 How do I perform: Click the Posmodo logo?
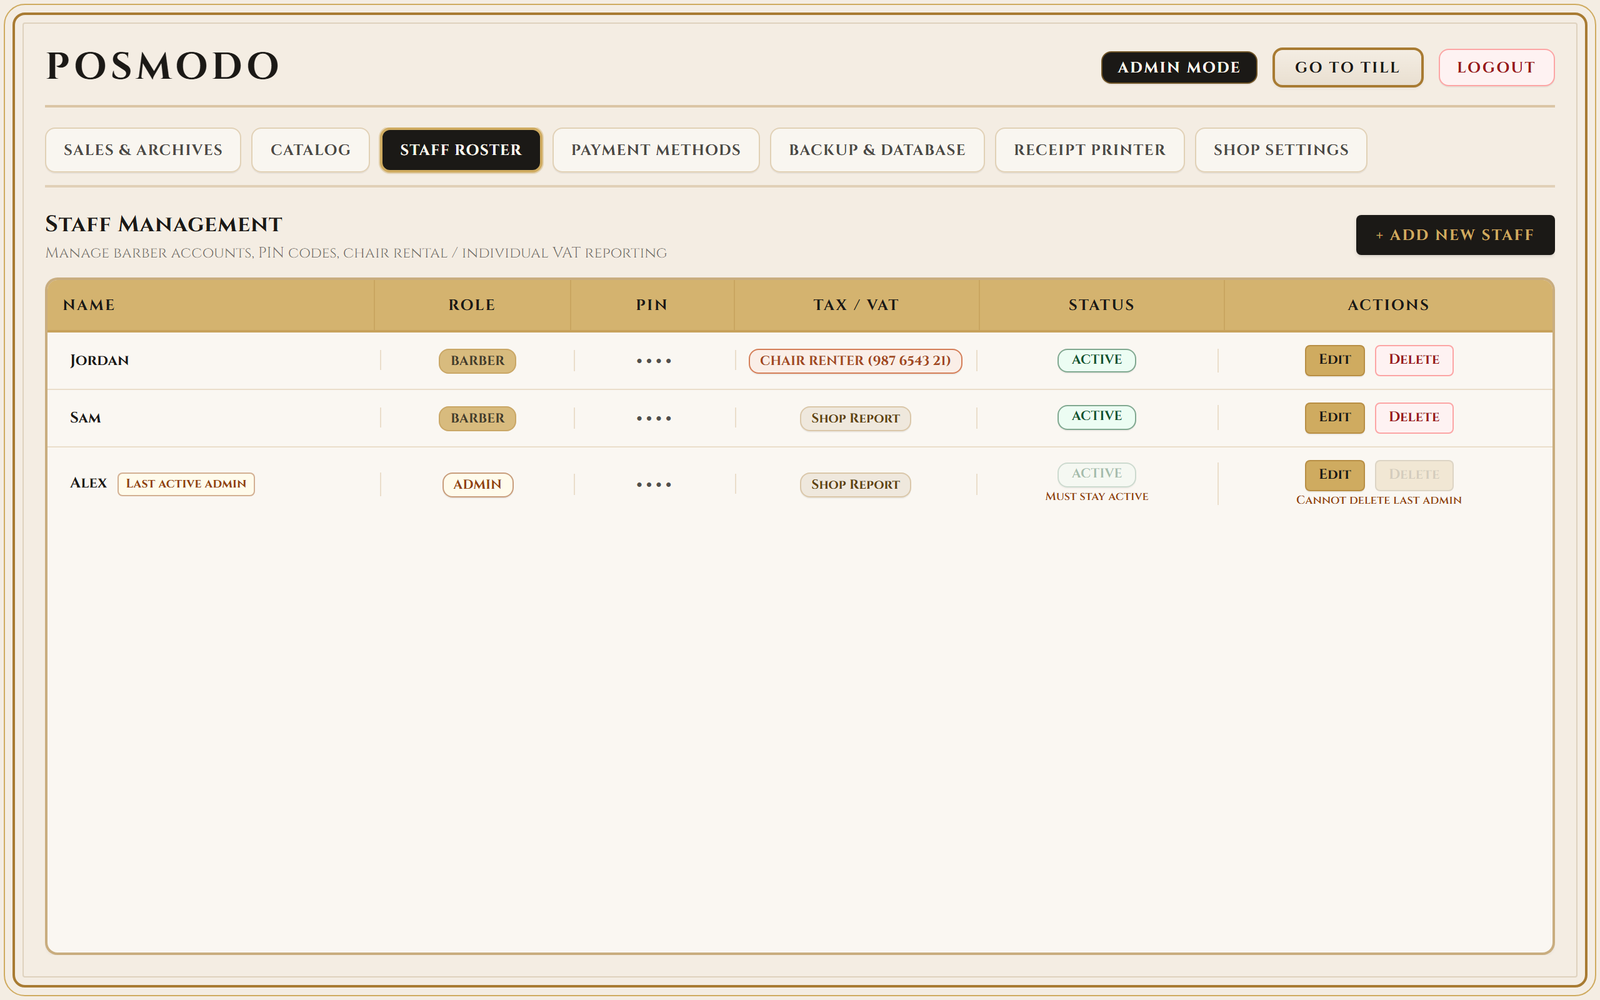tap(163, 67)
